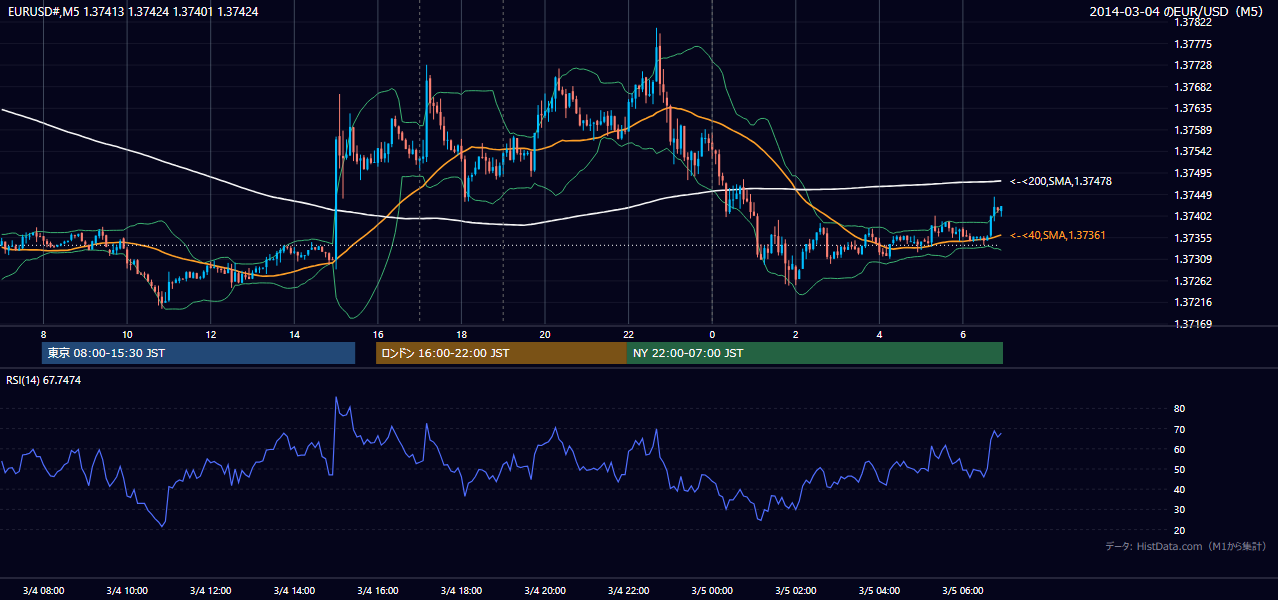Screen dimensions: 1278x600
Task: Click the NY 22:00-07:00 JST session bar
Action: [x=815, y=353]
